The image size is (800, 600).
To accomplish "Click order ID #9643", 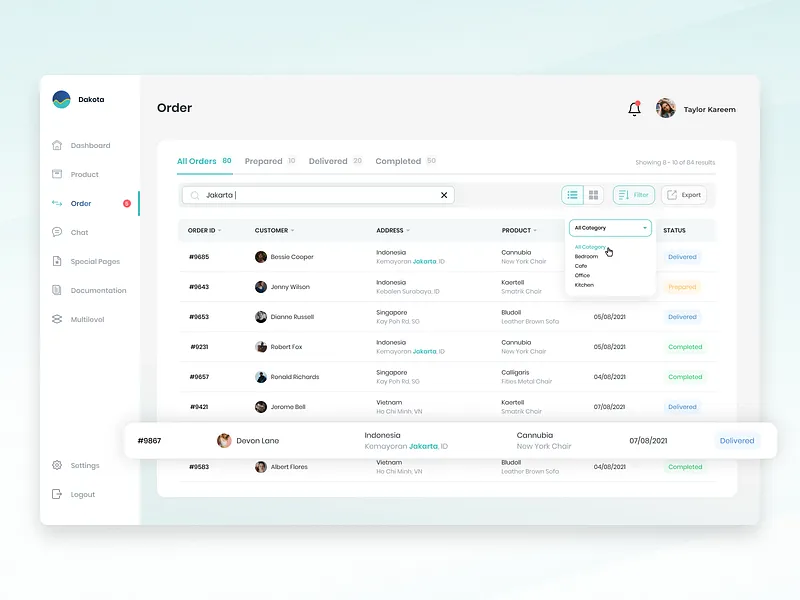I will (x=199, y=287).
